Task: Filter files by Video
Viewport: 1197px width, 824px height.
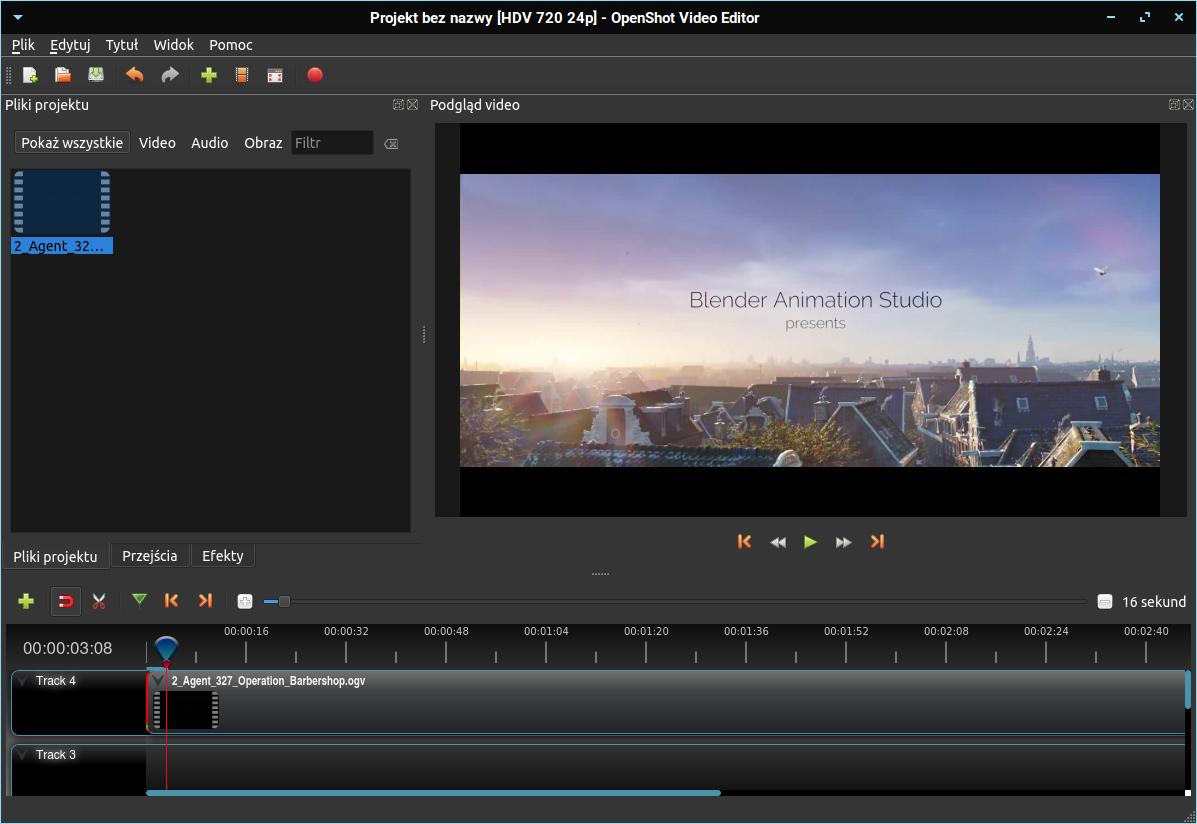Action: [x=157, y=143]
